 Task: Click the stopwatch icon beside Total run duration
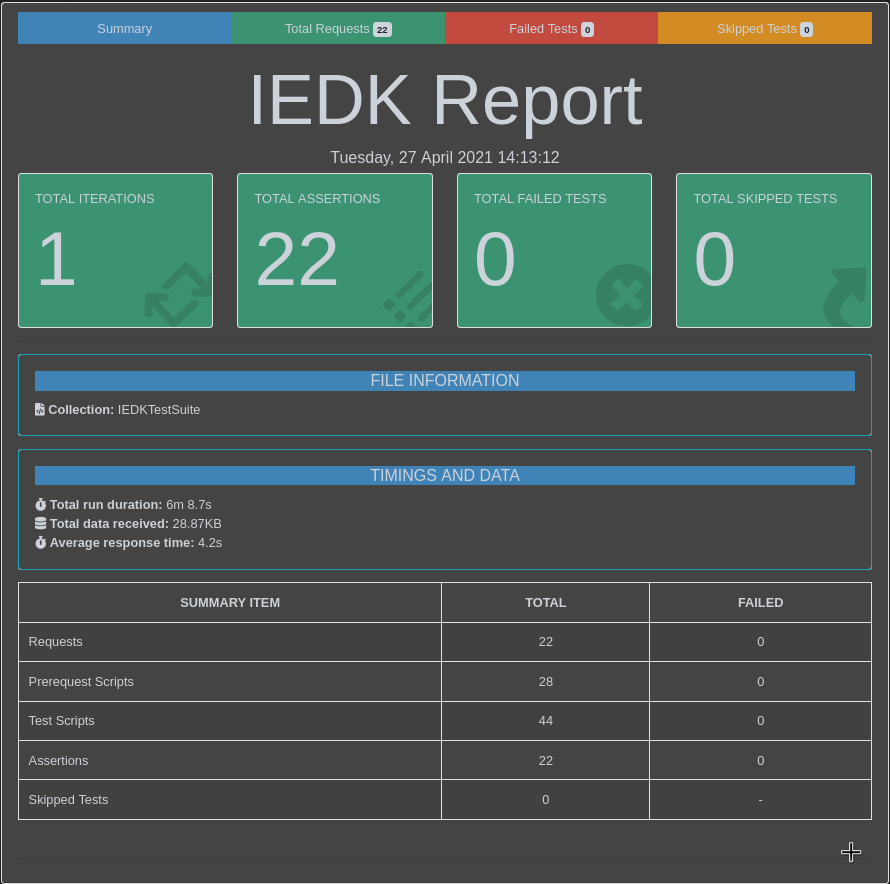pyautogui.click(x=40, y=504)
